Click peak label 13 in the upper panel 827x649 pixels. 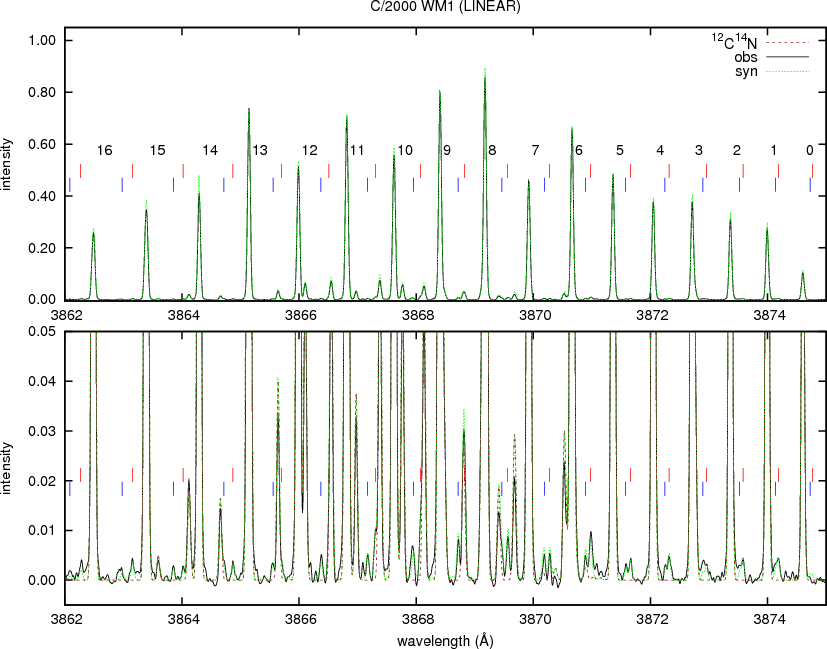pos(260,150)
